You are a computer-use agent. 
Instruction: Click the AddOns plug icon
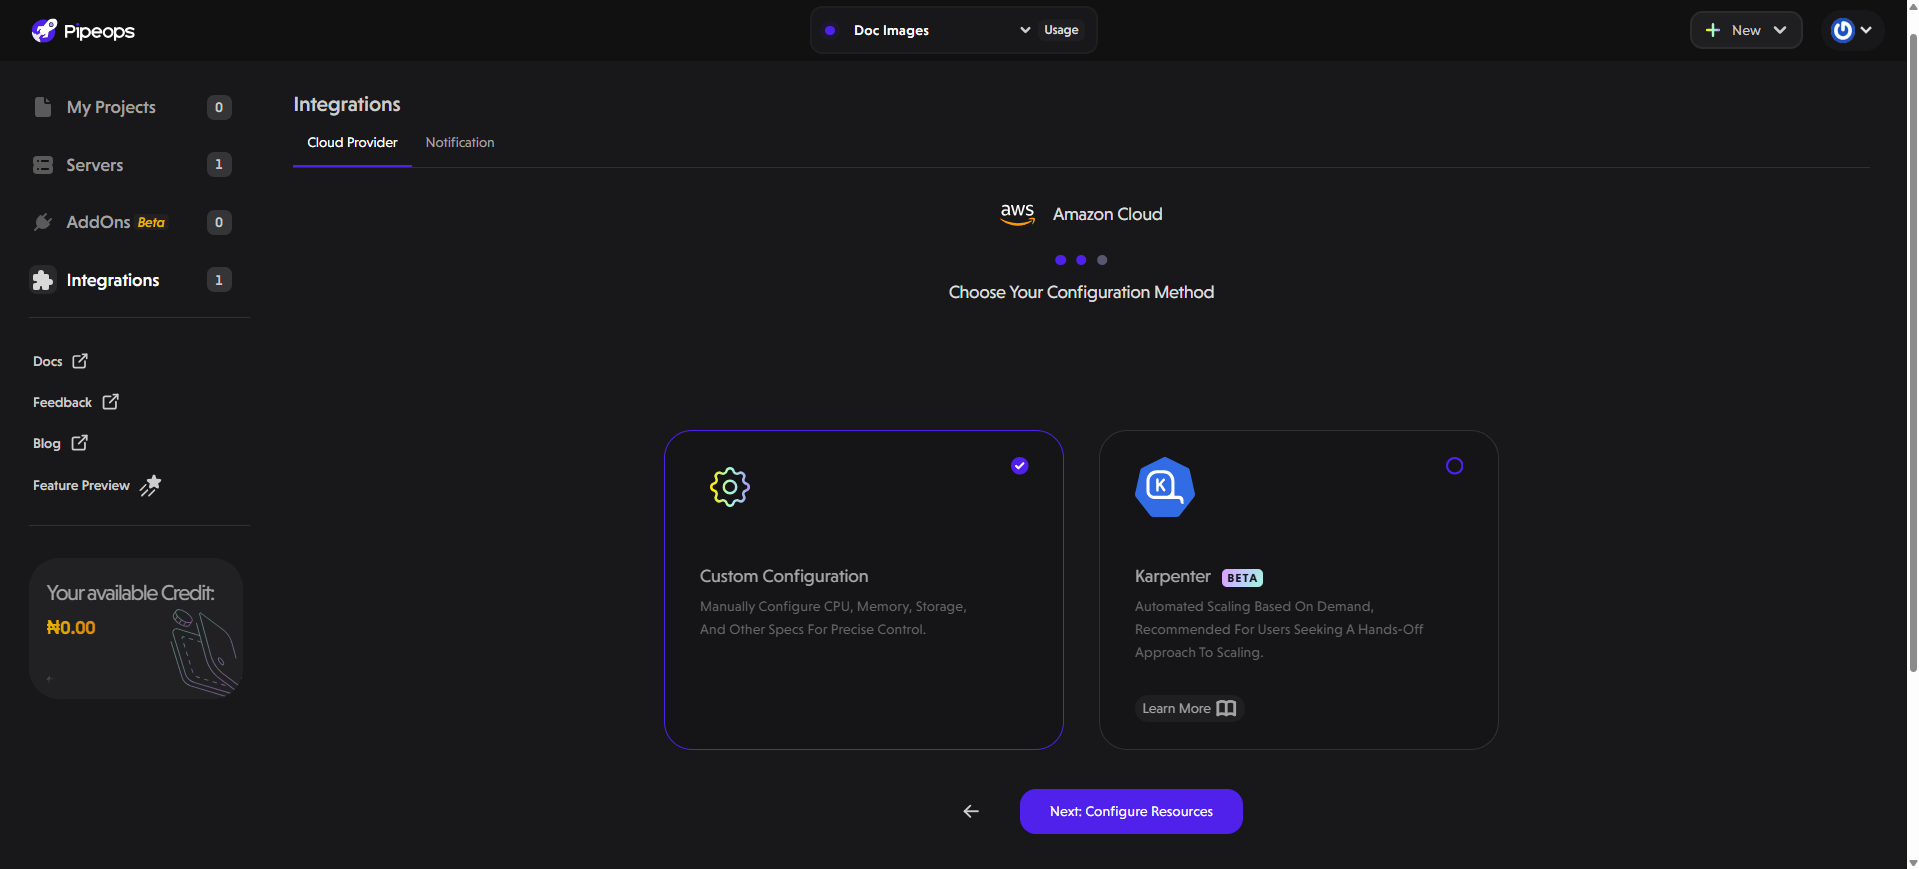pyautogui.click(x=43, y=222)
